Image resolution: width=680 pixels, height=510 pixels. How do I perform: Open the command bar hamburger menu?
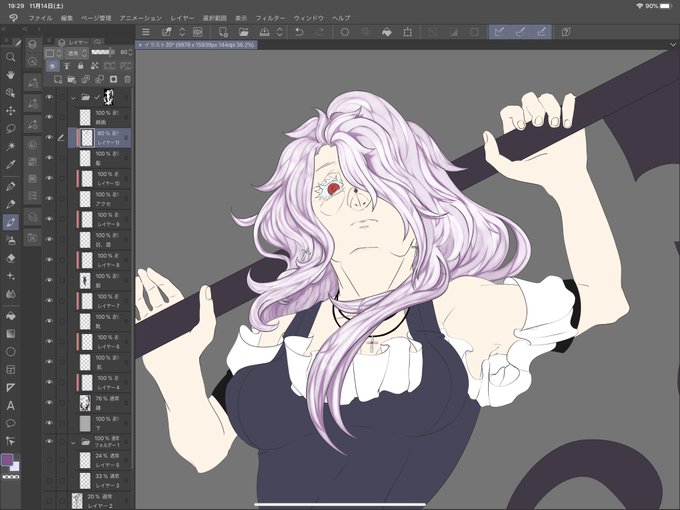pyautogui.click(x=146, y=32)
